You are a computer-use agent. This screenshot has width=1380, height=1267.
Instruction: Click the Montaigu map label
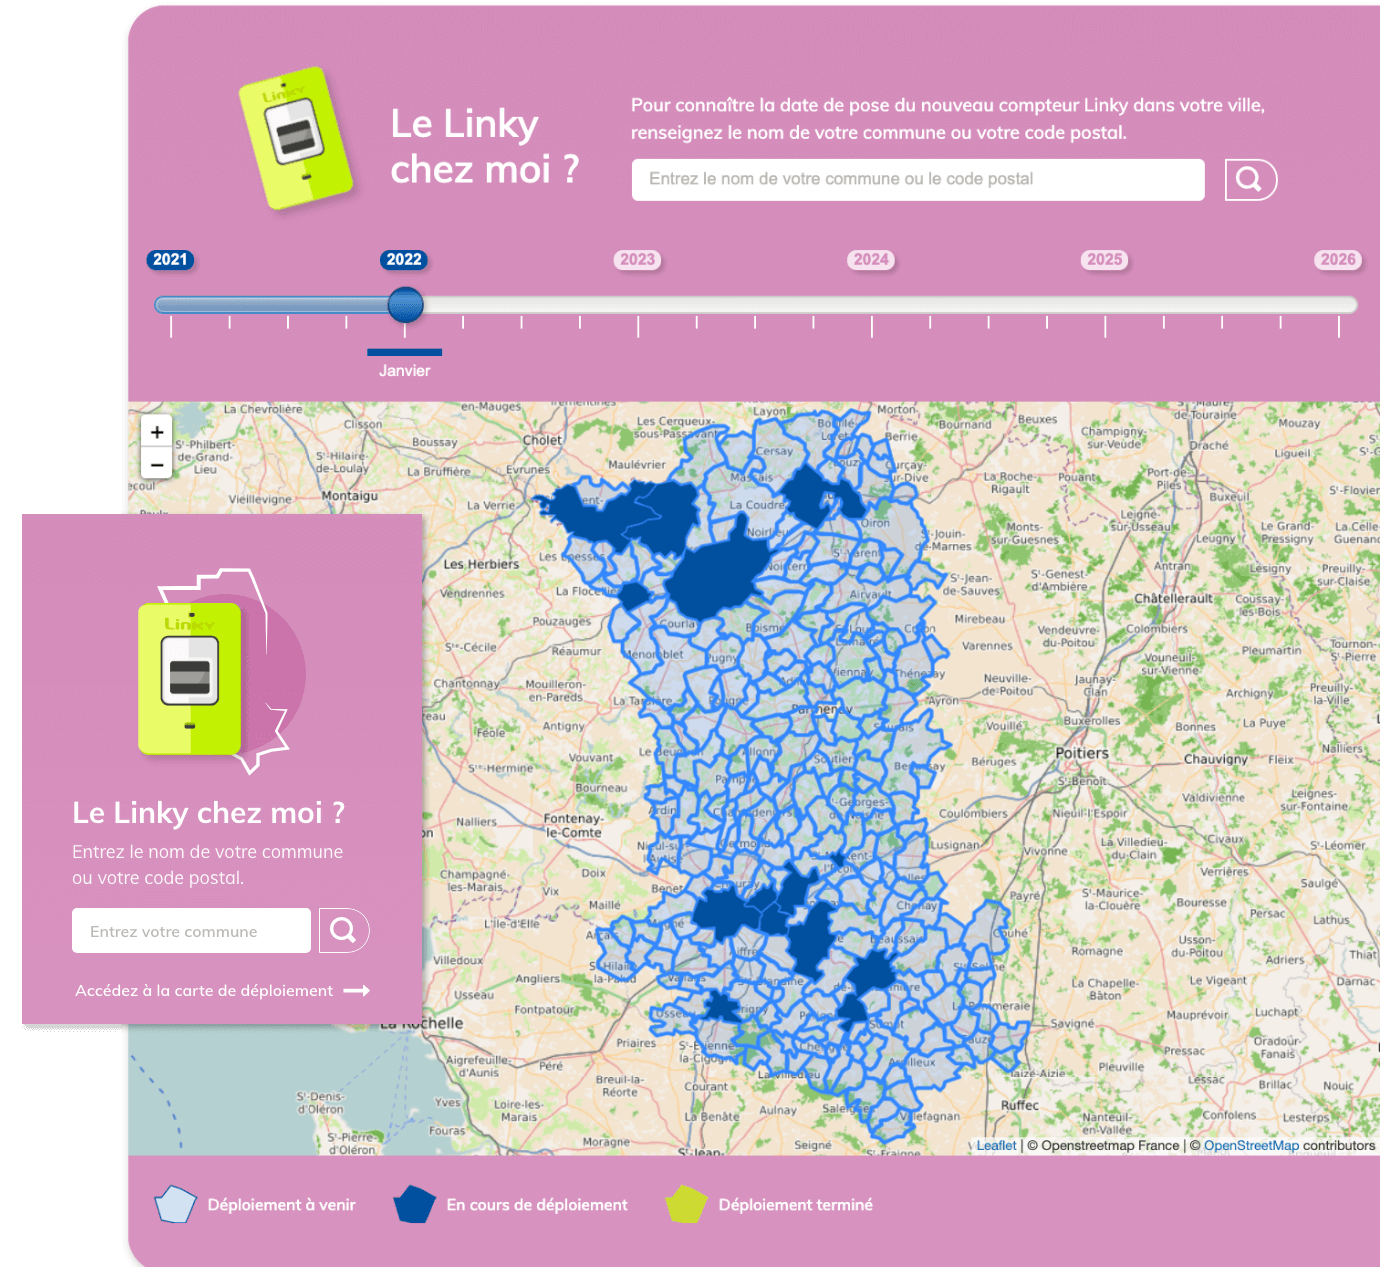(350, 496)
